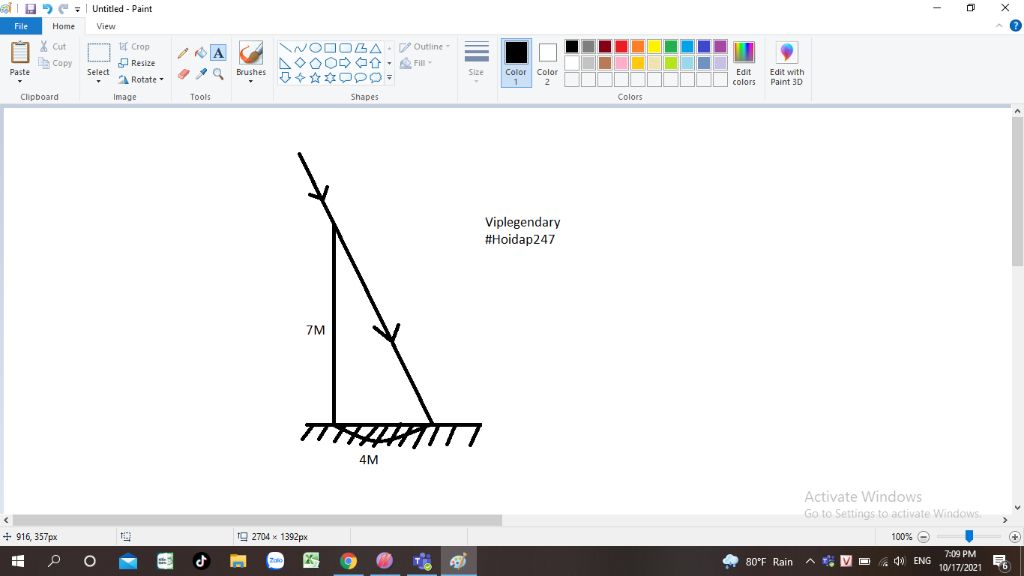Pick the Oval shape
The width and height of the screenshot is (1024, 576).
pos(315,48)
